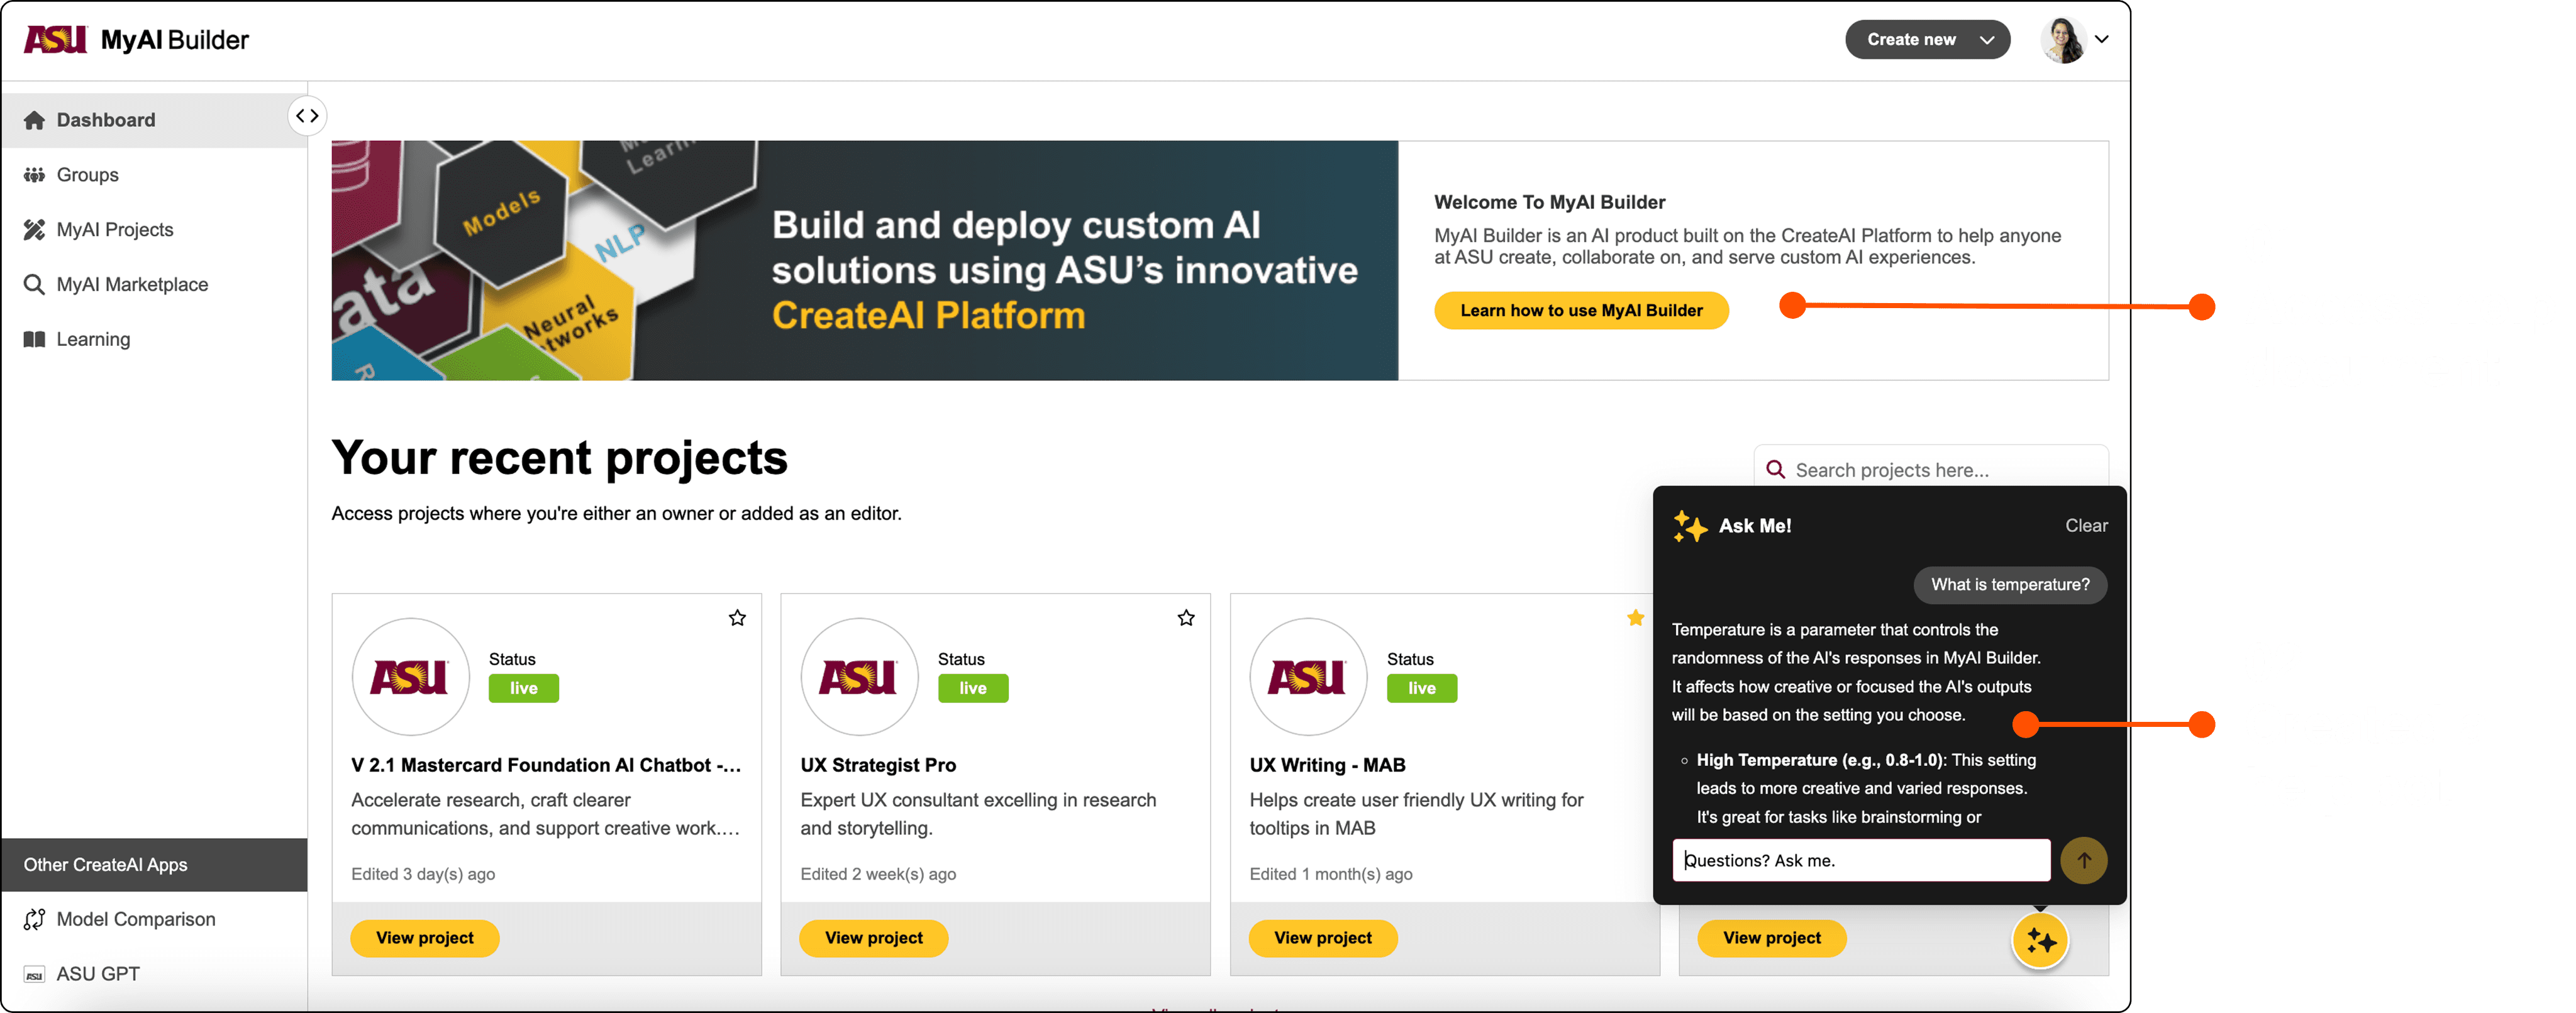Click live status badge on UX Writing - MAB
Viewport: 2576px width, 1013px height.
click(x=1422, y=688)
